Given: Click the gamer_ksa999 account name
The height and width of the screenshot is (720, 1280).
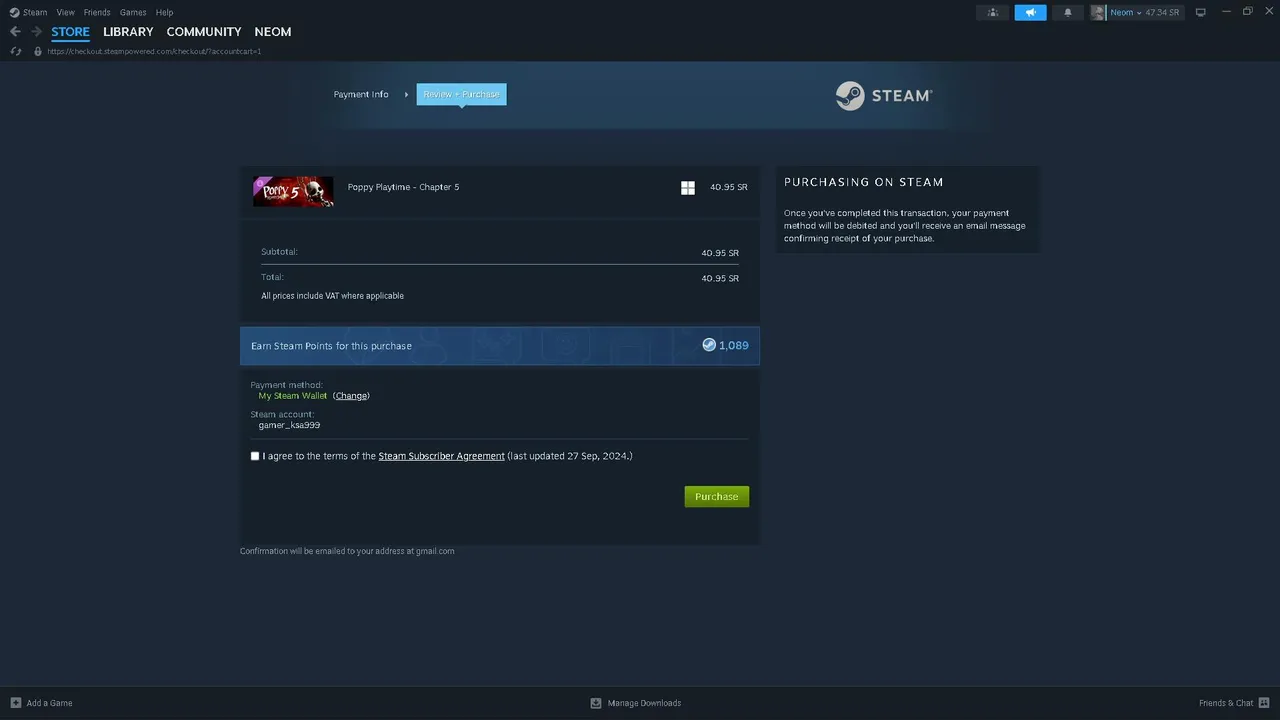Looking at the screenshot, I should coord(289,425).
